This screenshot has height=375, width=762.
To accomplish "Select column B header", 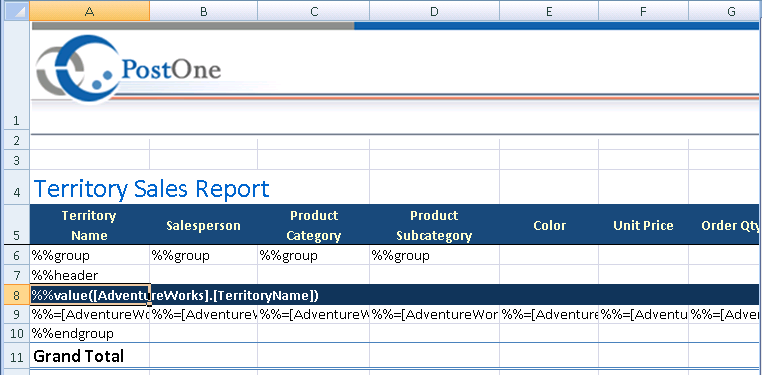I will click(204, 12).
